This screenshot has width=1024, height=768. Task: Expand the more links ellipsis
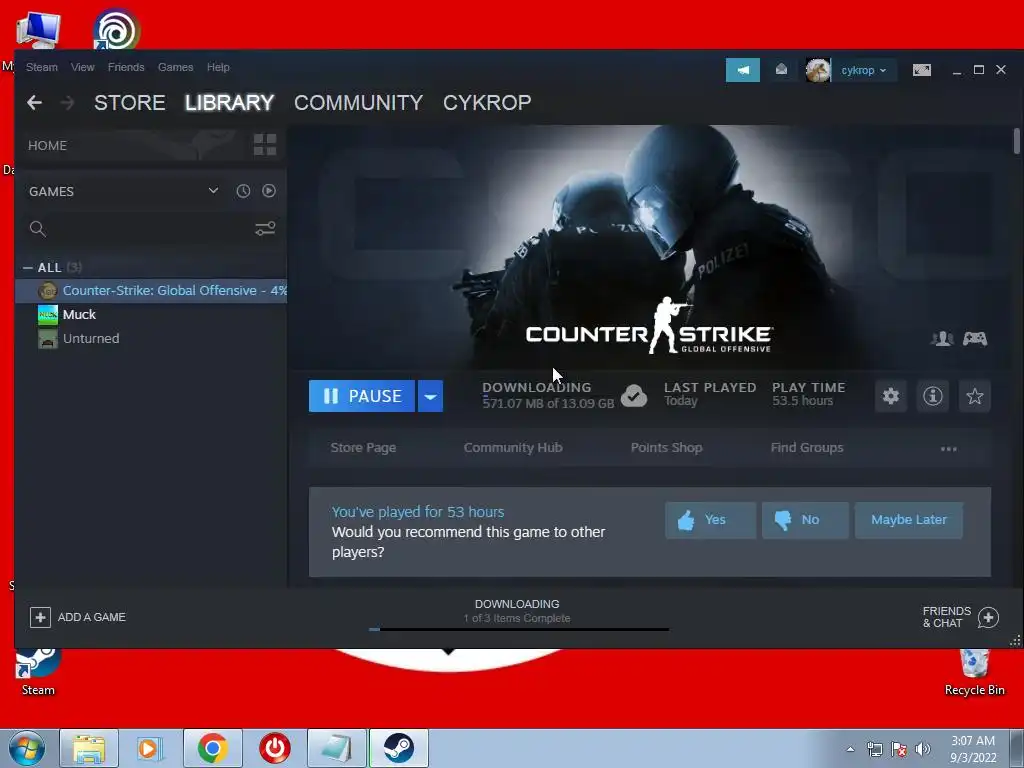coord(948,449)
